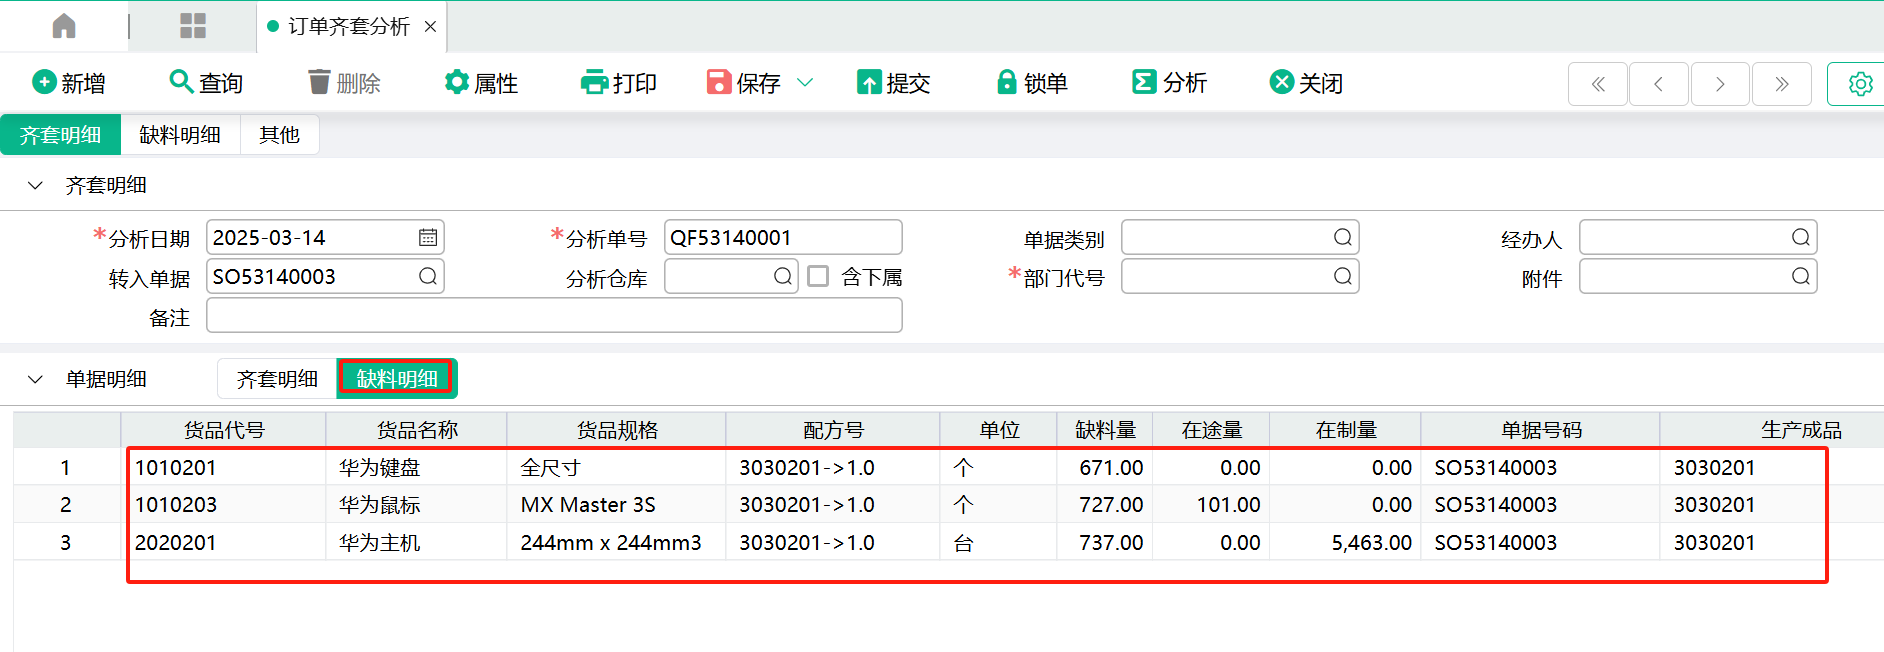Select cell 727.00
1884x652 pixels.
tap(1105, 505)
